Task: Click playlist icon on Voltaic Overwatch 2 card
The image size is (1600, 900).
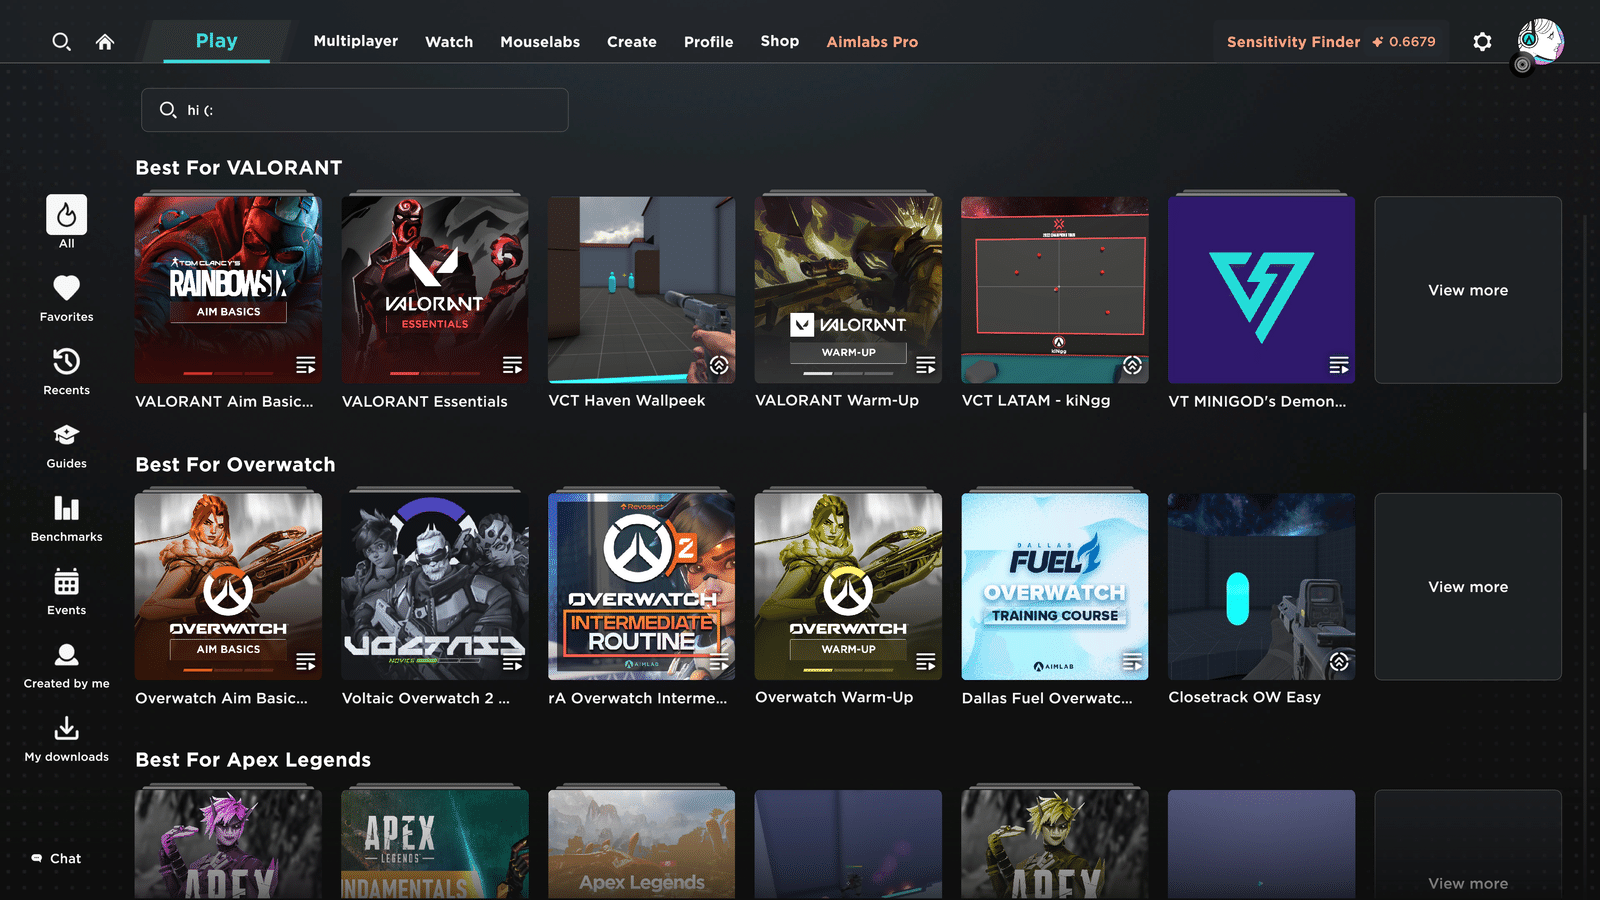Action: (x=512, y=662)
